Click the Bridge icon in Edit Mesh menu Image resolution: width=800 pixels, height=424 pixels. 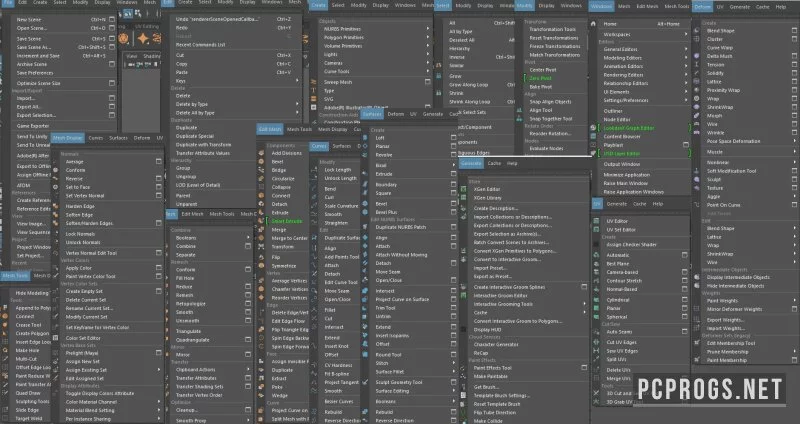pos(261,170)
